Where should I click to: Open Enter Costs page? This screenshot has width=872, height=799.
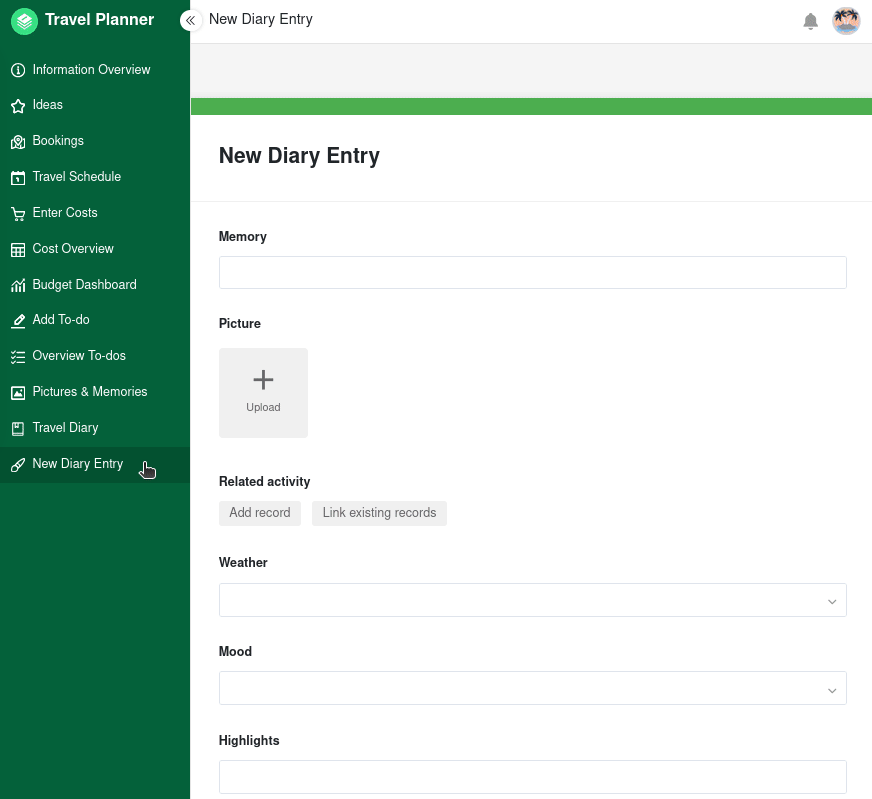95,213
